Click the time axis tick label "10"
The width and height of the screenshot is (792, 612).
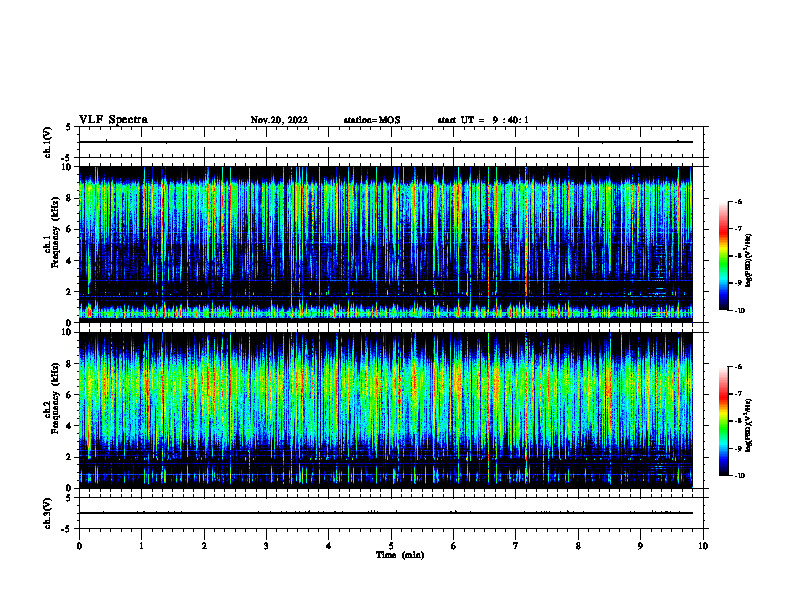click(x=703, y=546)
